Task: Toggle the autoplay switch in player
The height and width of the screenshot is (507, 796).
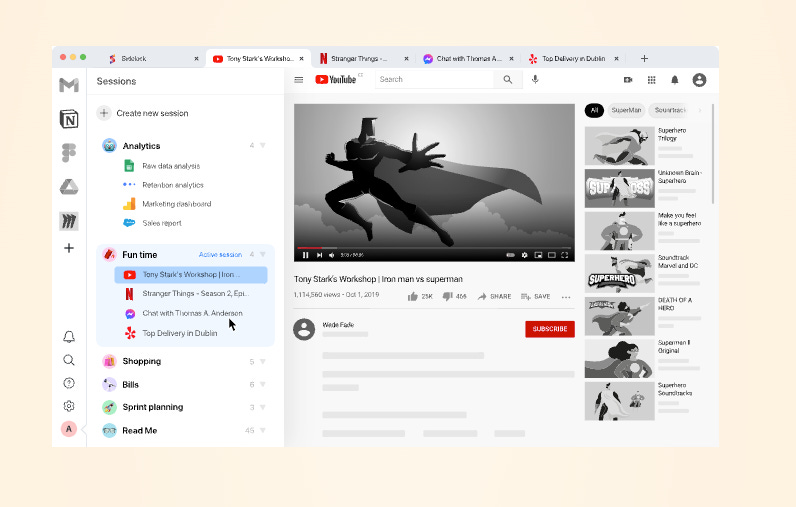Action: [511, 255]
